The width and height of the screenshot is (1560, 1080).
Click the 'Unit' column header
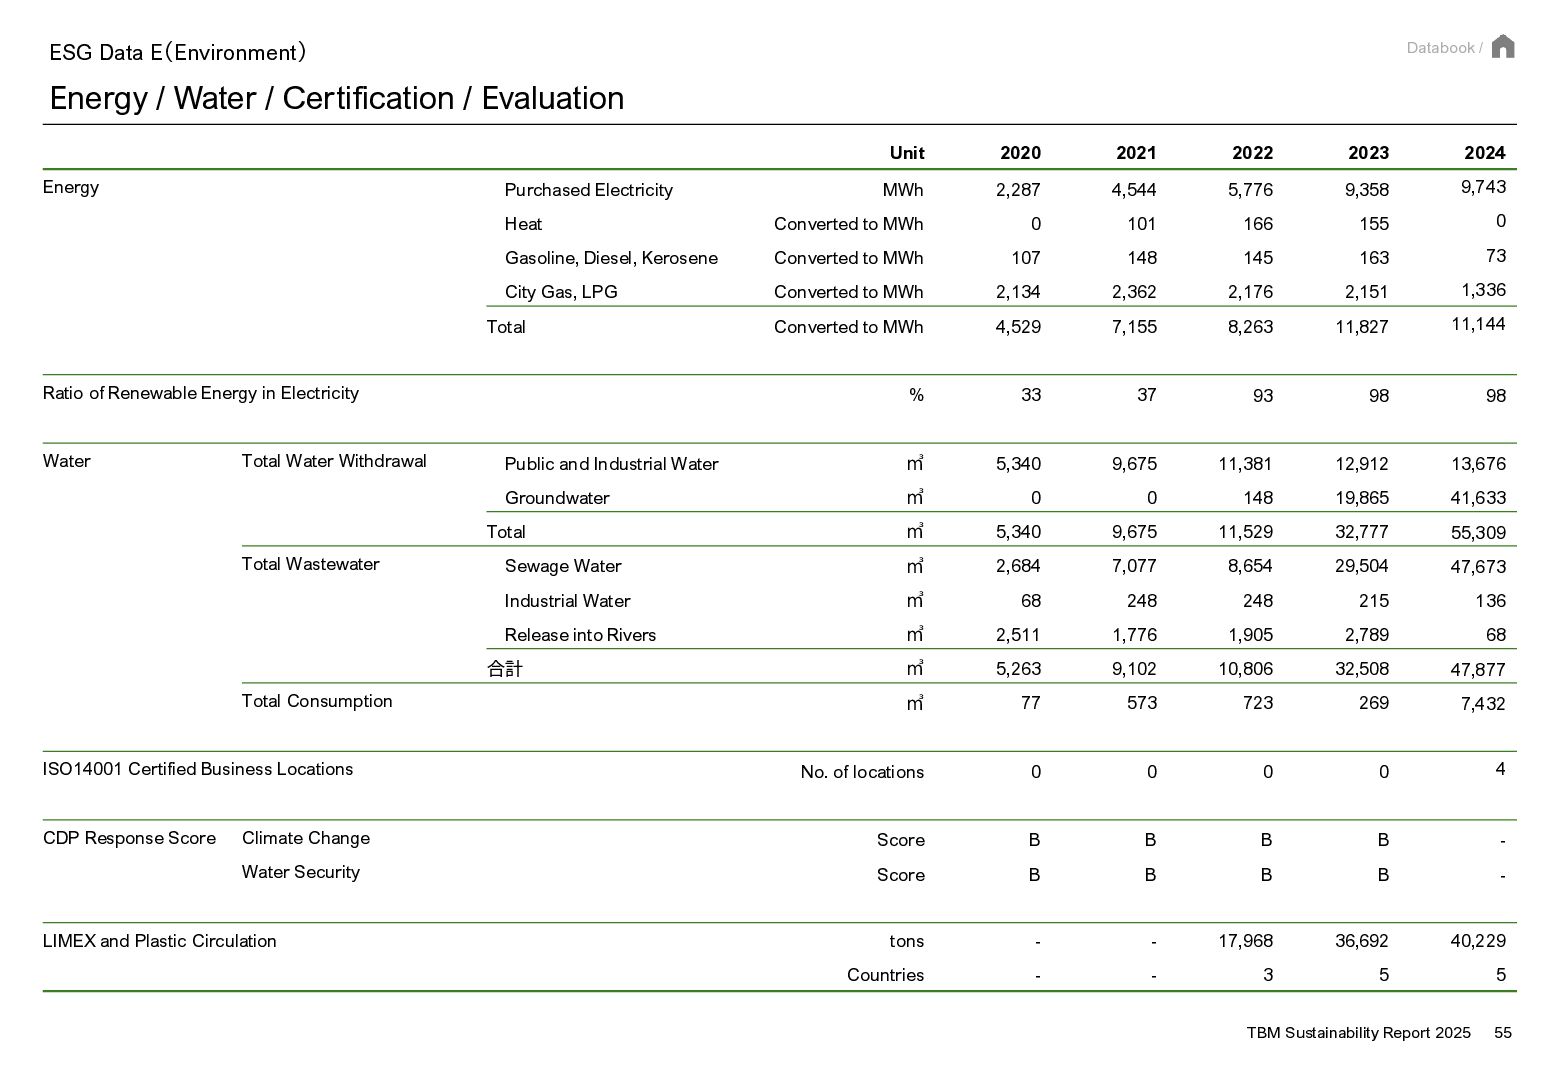coord(907,153)
